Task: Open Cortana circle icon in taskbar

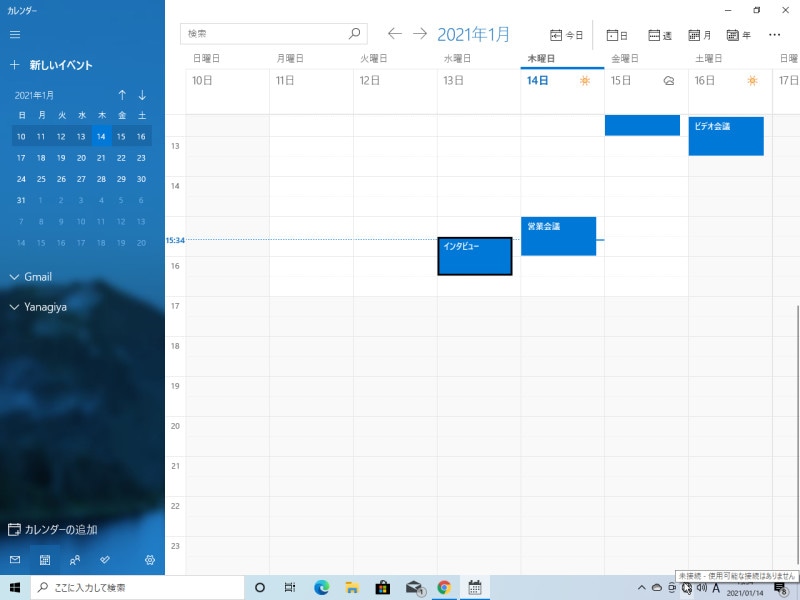Action: pyautogui.click(x=260, y=588)
